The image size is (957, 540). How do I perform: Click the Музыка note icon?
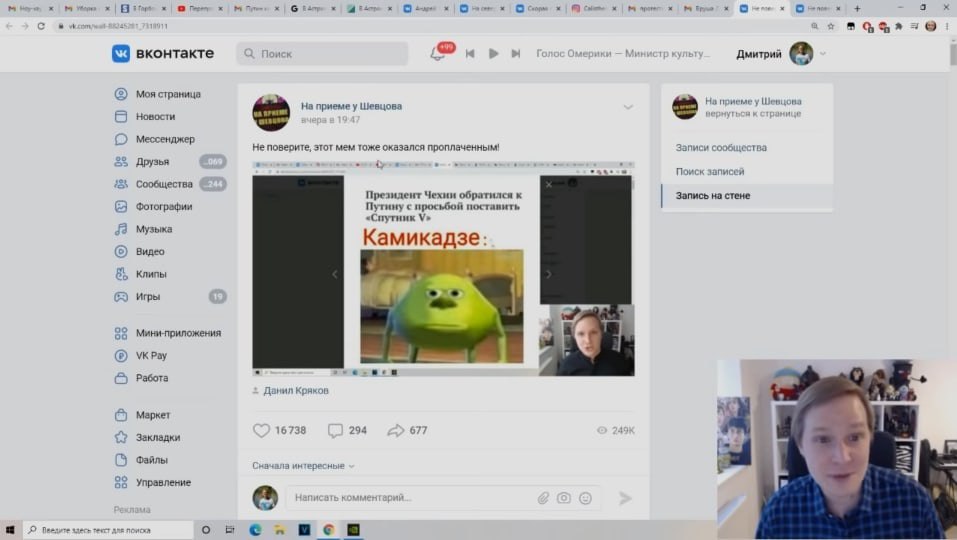[x=121, y=229]
